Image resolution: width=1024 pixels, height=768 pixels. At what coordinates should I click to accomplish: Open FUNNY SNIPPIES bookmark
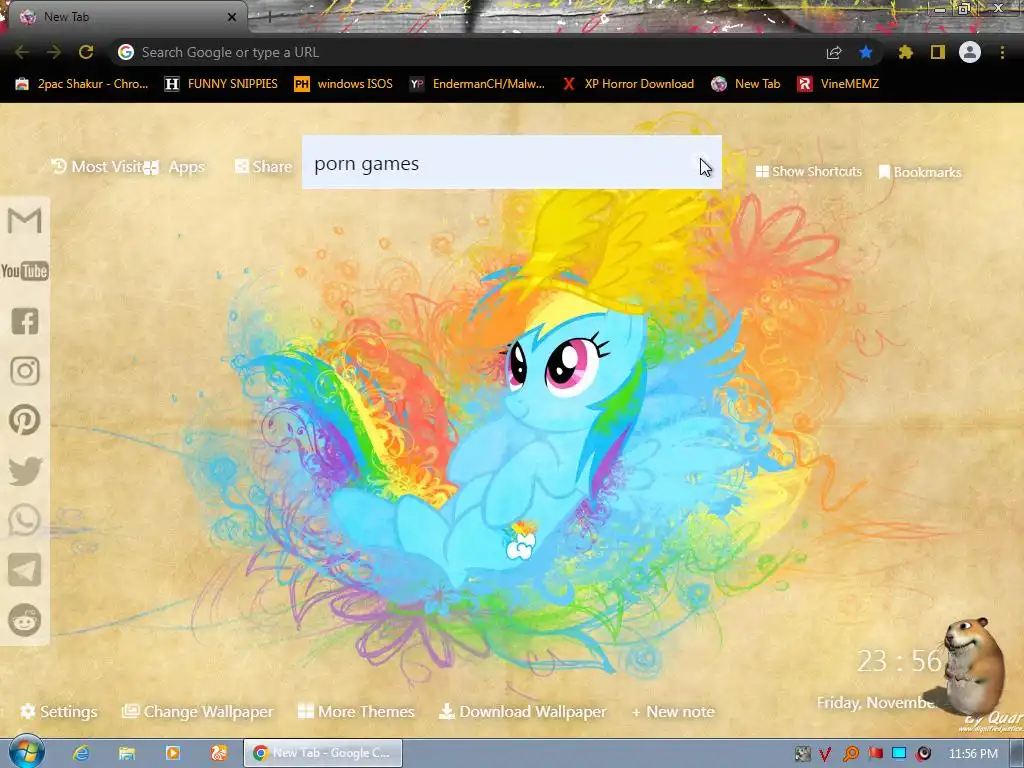pos(221,84)
